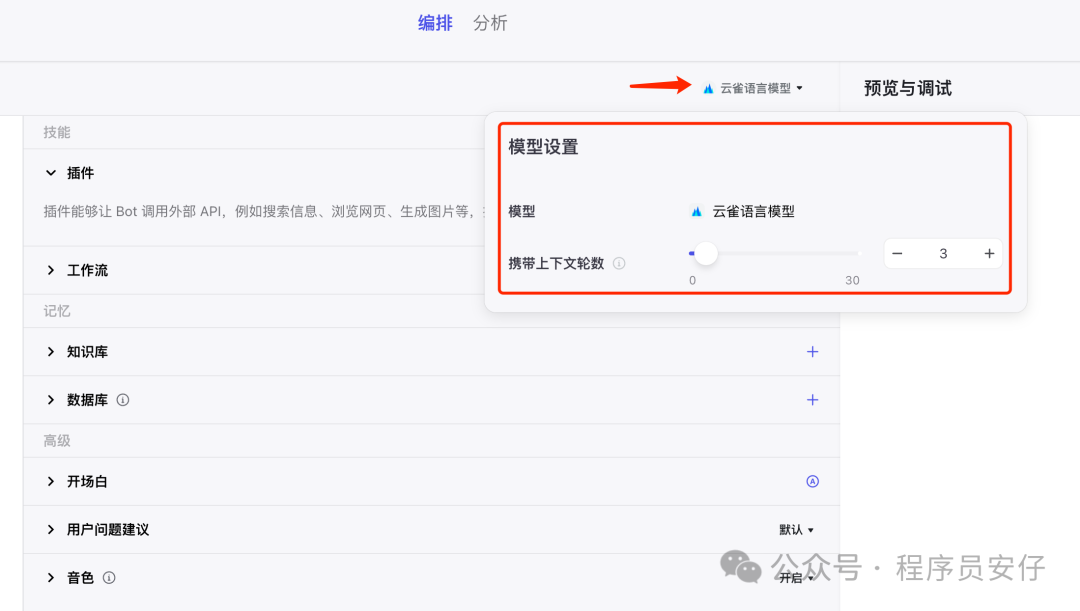Image resolution: width=1080 pixels, height=611 pixels.
Task: Click the context rounds value field showing 3
Action: click(943, 253)
